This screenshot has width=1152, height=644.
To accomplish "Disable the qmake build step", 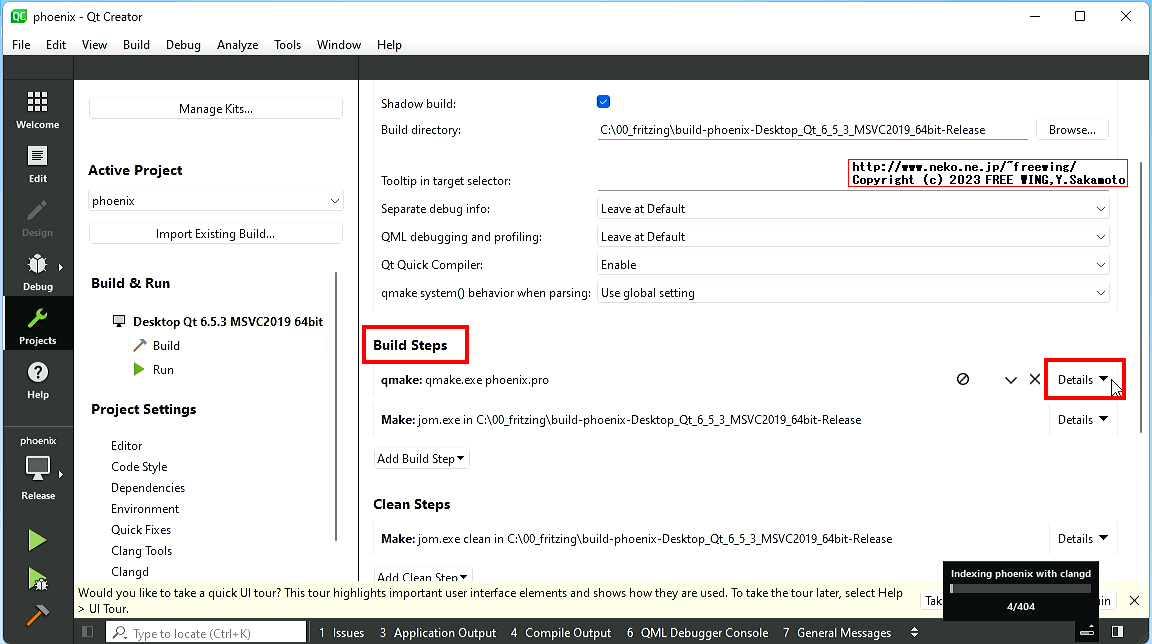I will 963,379.
